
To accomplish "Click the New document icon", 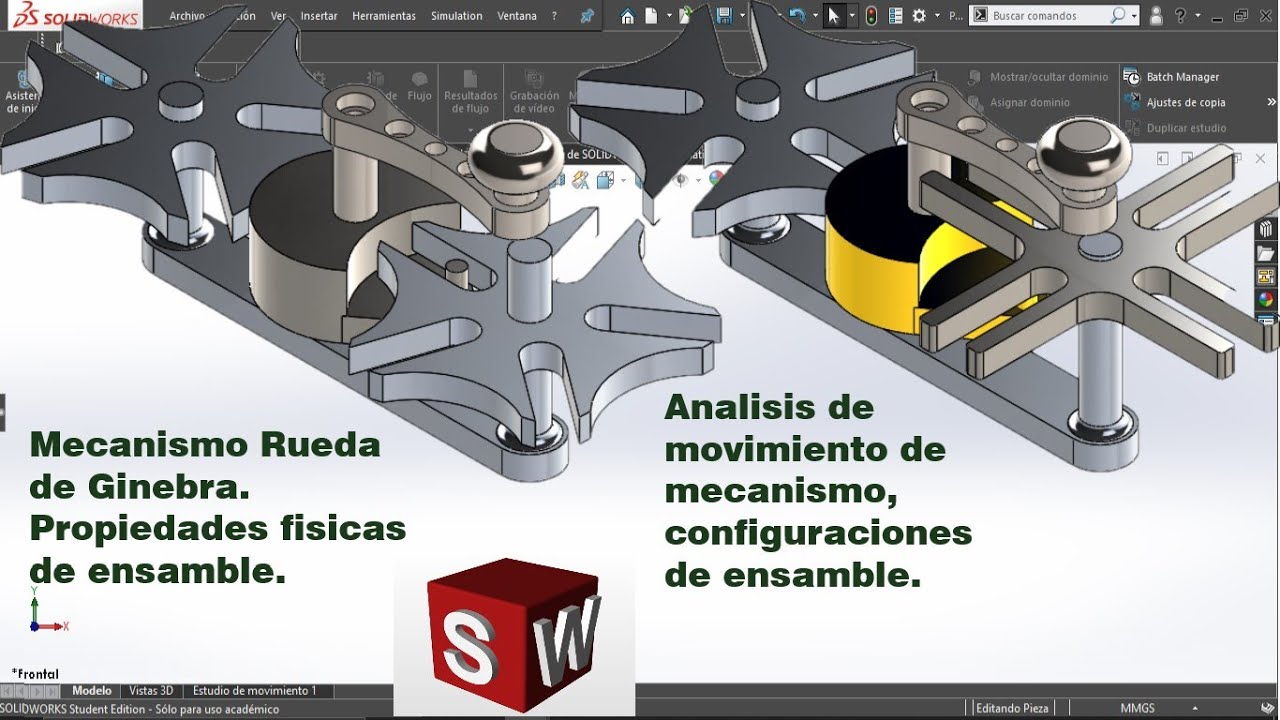I will [651, 16].
